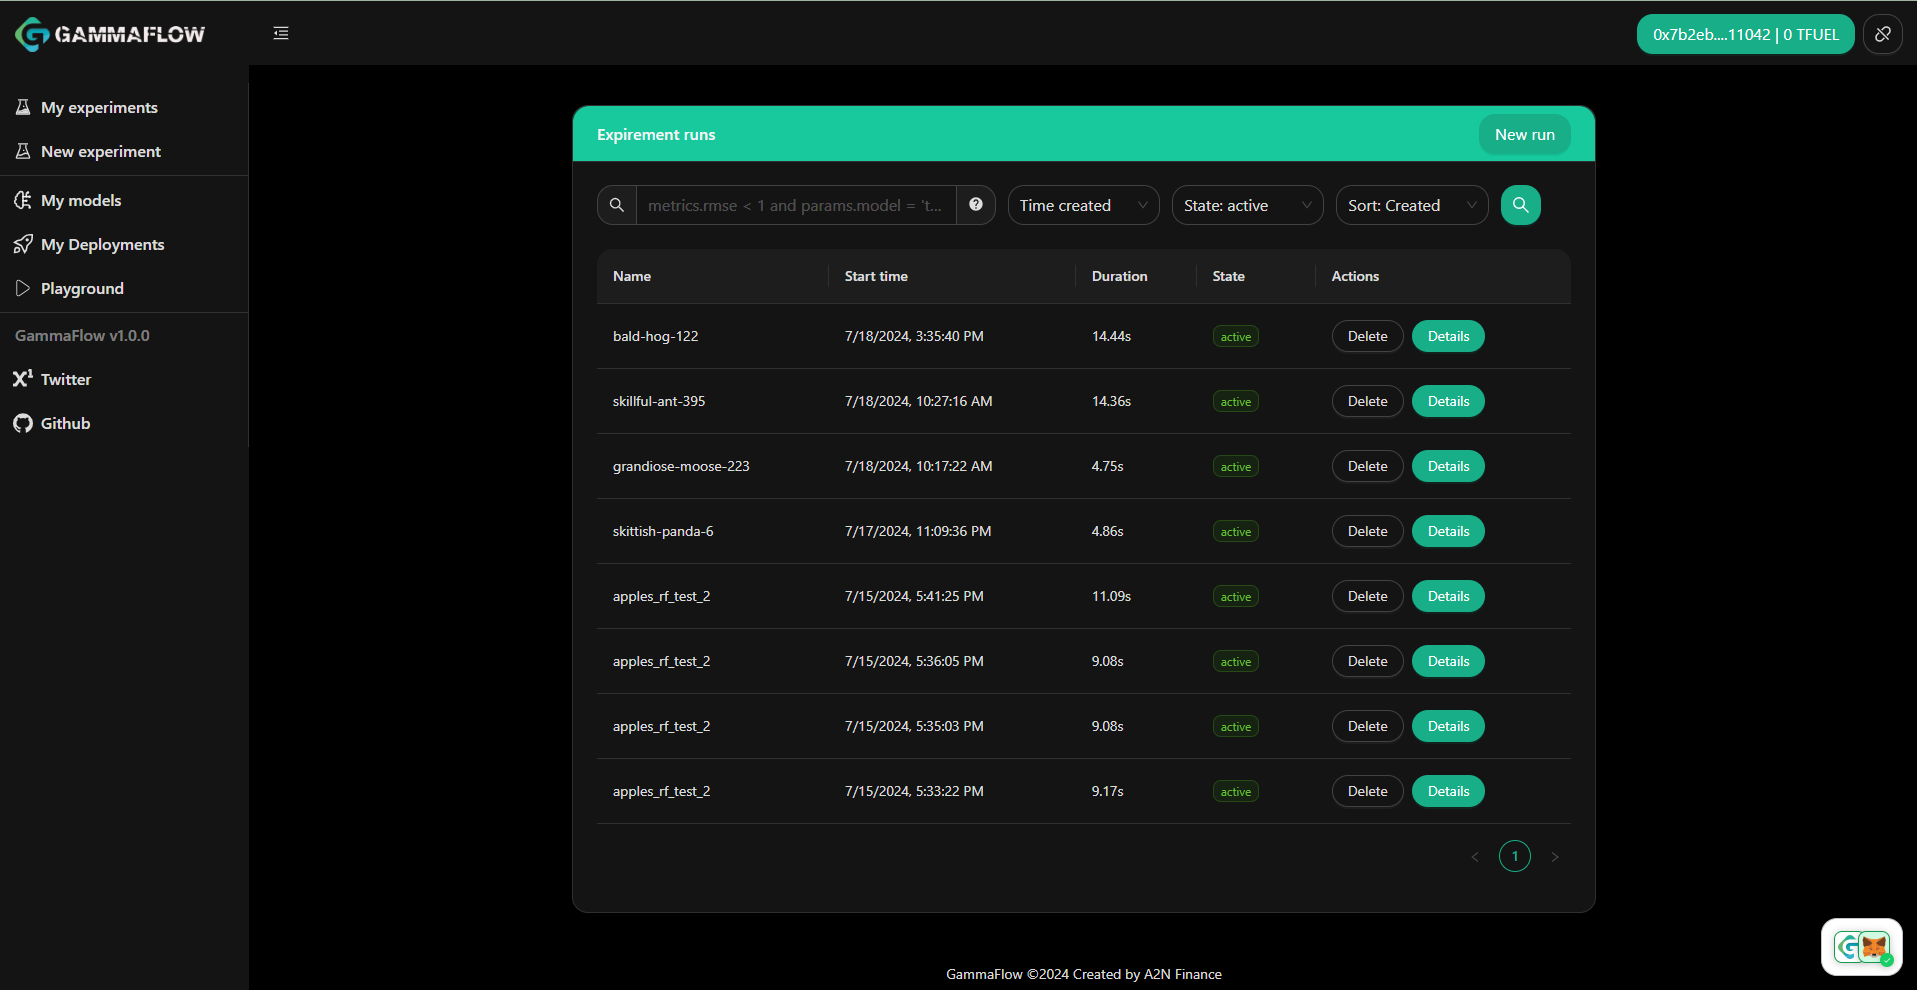Click the wallet address button
The image size is (1917, 990).
(1745, 34)
